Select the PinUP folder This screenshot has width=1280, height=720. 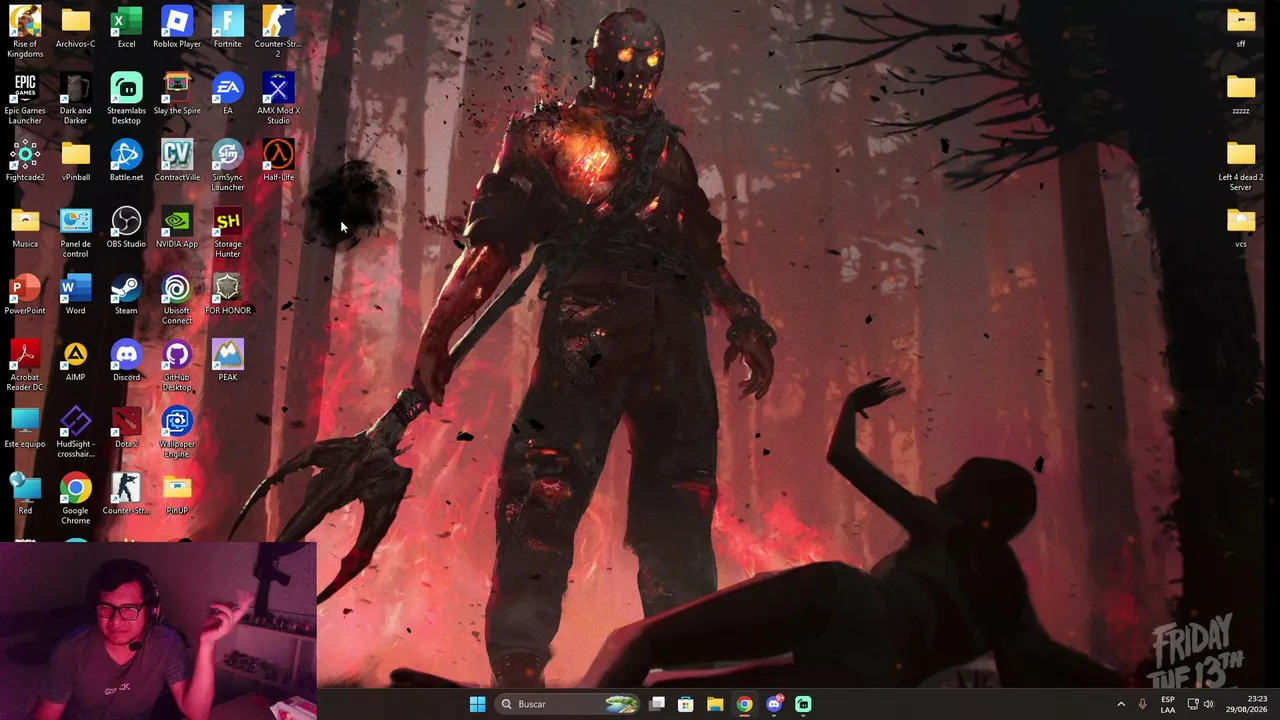[177, 495]
